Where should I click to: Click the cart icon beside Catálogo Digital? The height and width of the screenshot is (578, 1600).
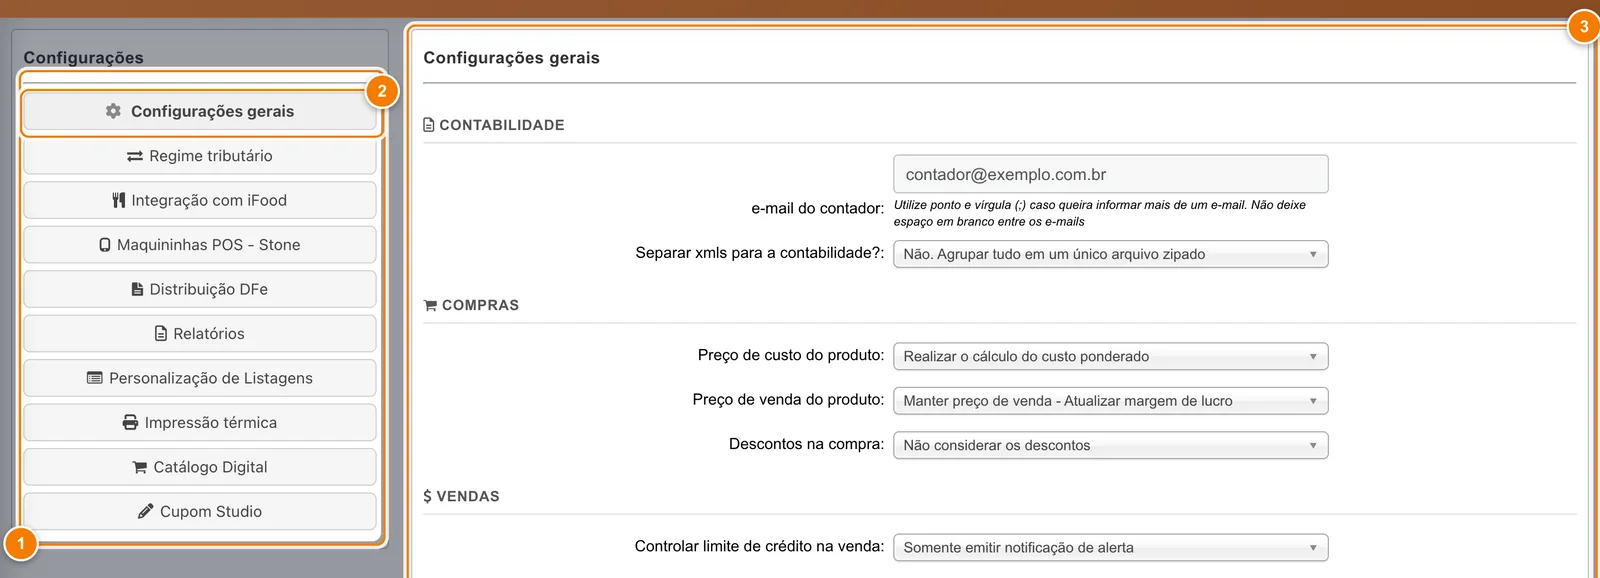click(140, 467)
